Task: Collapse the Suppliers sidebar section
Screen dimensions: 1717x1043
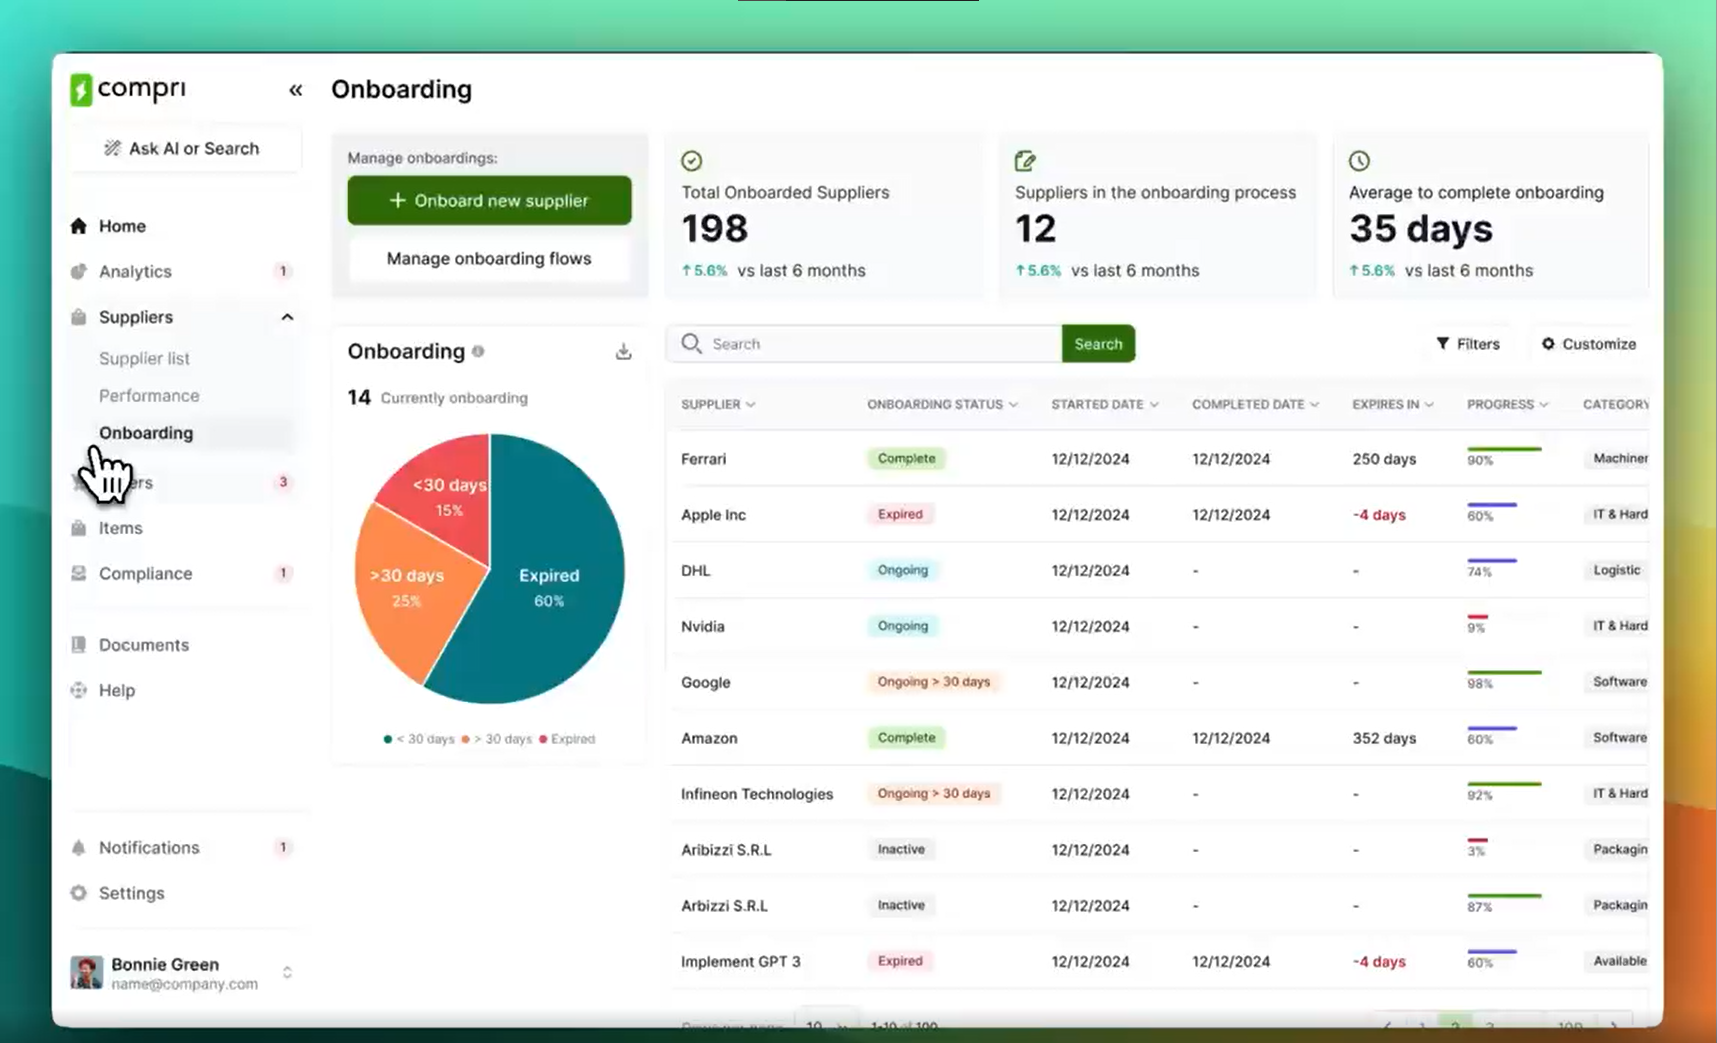Action: click(x=287, y=317)
